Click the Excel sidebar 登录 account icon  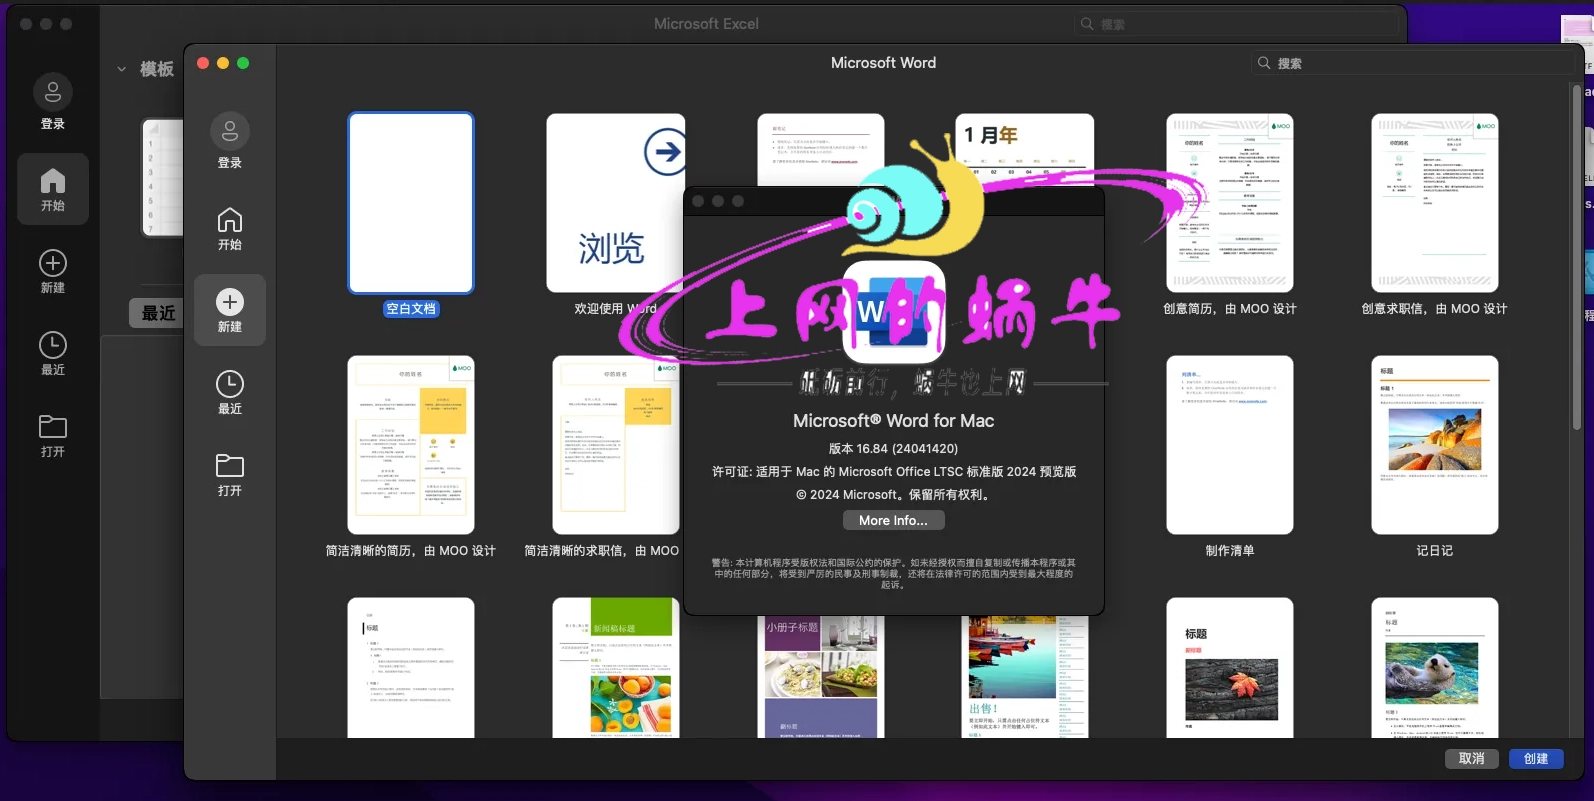click(53, 93)
